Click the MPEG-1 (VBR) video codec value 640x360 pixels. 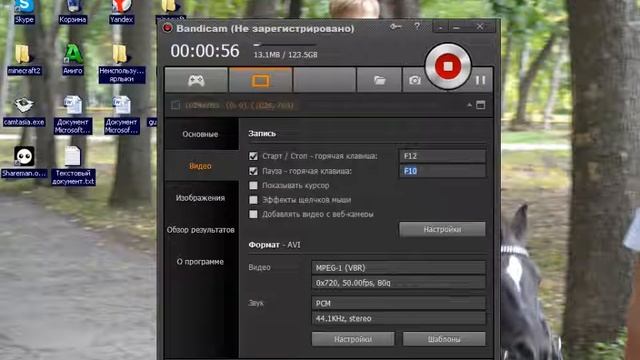399,268
